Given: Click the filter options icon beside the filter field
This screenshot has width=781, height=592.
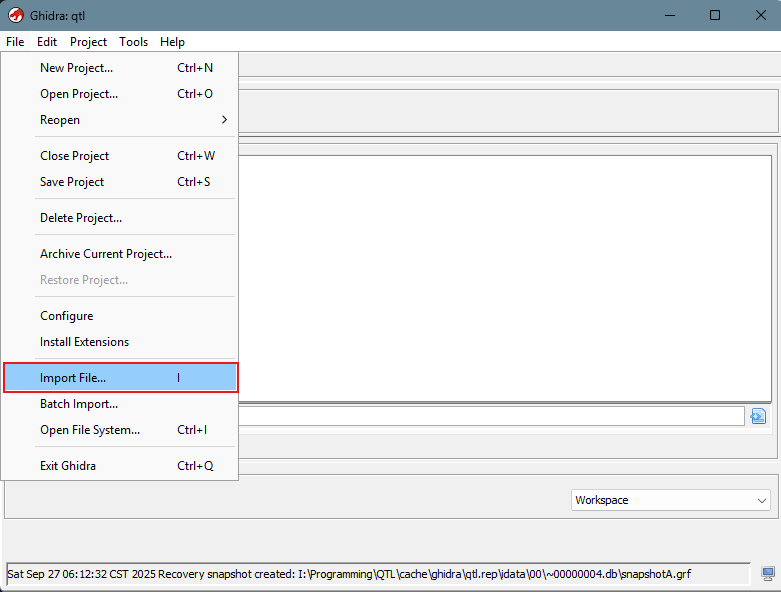Looking at the screenshot, I should click(758, 416).
